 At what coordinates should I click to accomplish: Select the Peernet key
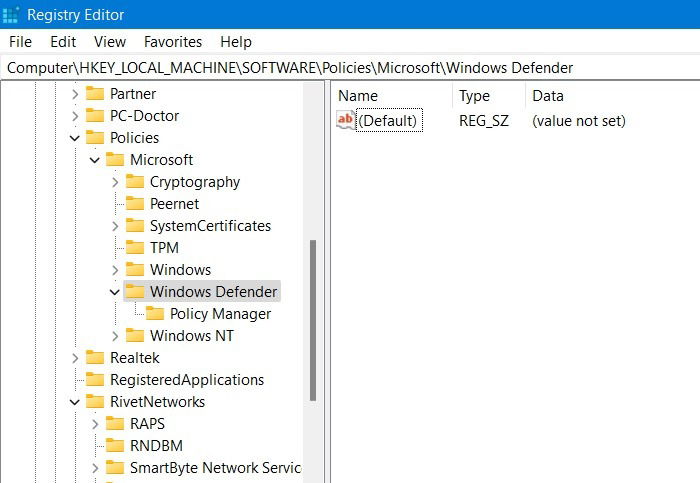tap(174, 204)
